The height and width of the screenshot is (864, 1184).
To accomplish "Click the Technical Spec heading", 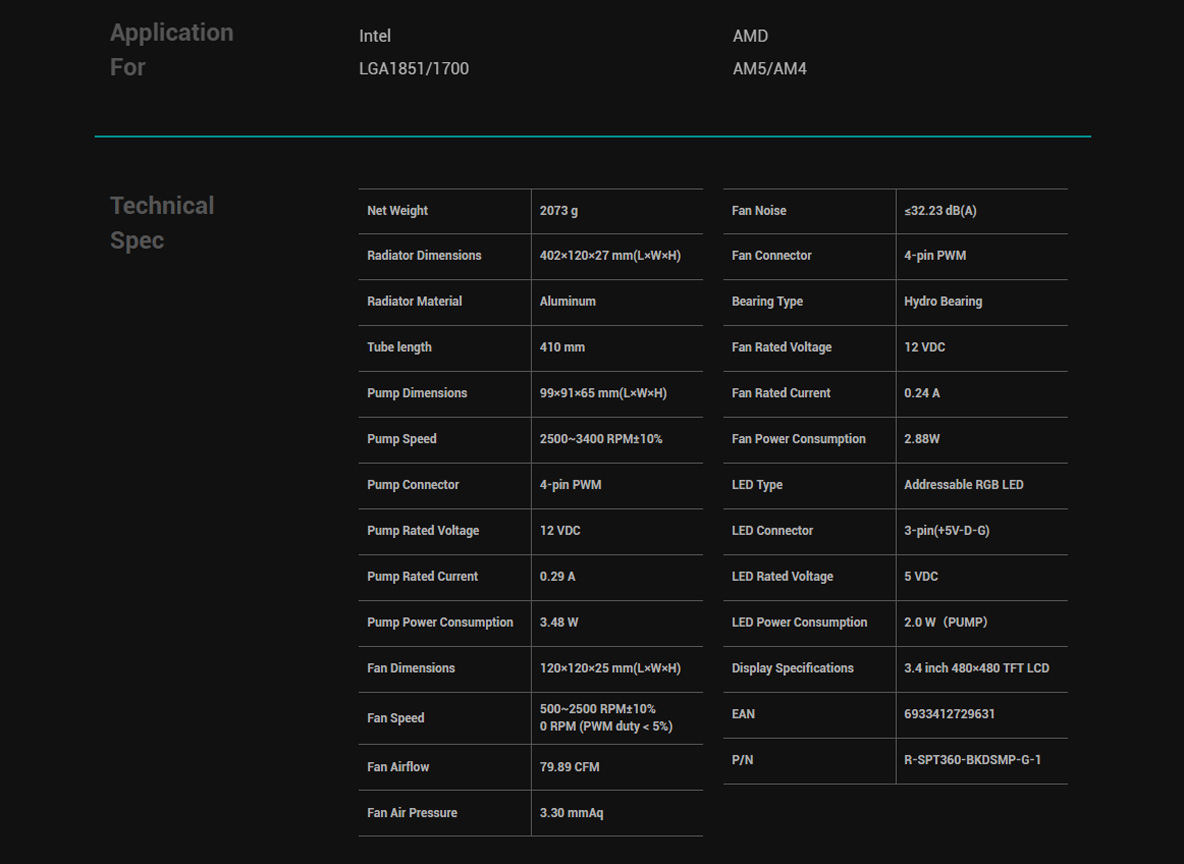I will 162,223.
